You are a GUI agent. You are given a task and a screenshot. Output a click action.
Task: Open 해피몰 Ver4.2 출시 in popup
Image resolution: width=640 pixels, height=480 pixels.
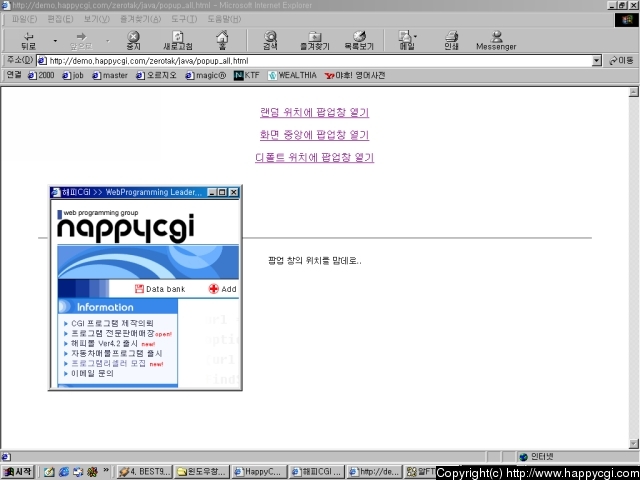[x=104, y=344]
